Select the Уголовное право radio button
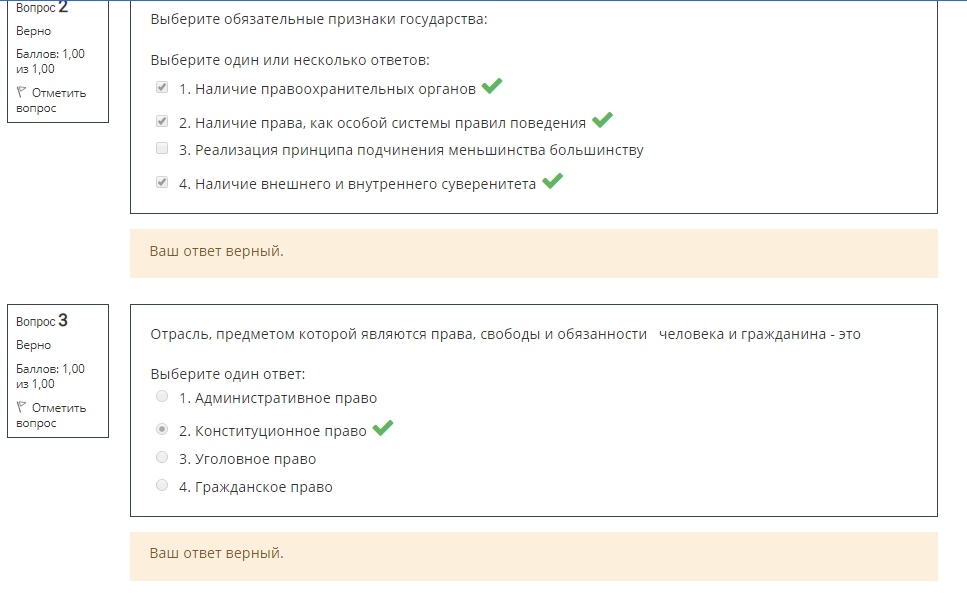This screenshot has width=967, height=602. (x=162, y=458)
